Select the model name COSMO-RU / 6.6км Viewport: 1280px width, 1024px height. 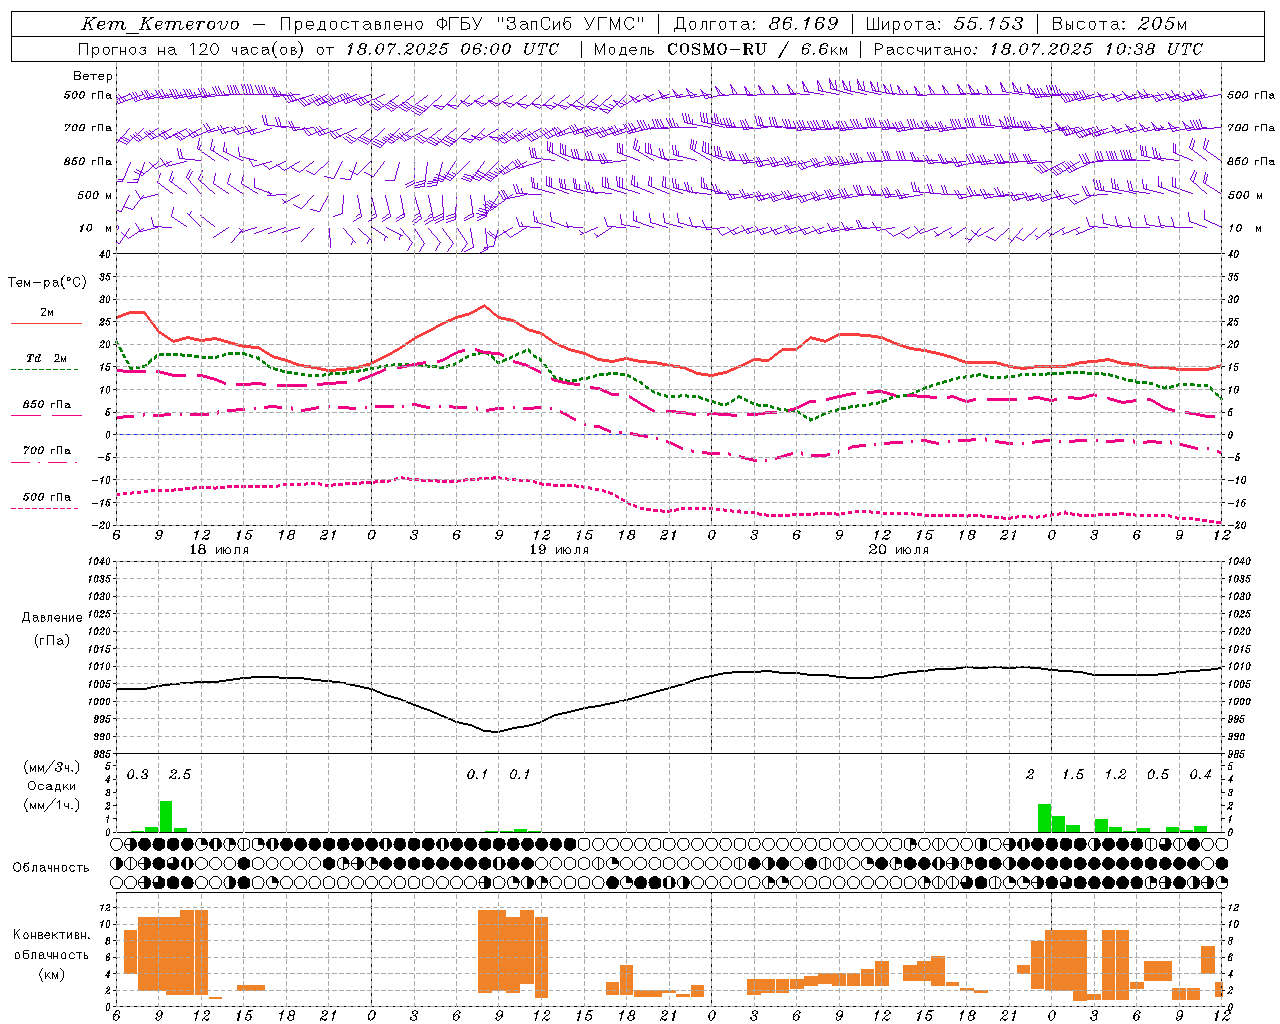[758, 49]
